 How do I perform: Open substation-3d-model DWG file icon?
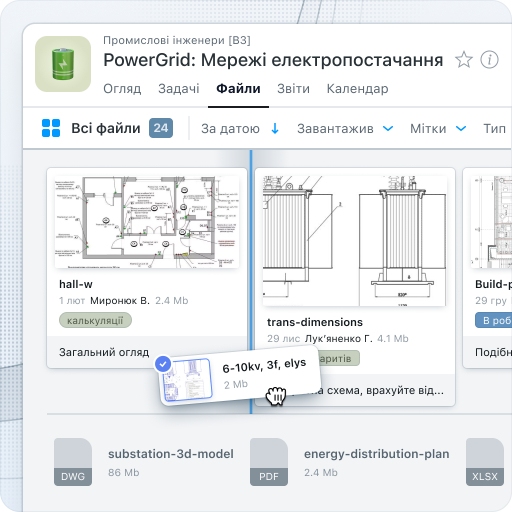tap(73, 462)
